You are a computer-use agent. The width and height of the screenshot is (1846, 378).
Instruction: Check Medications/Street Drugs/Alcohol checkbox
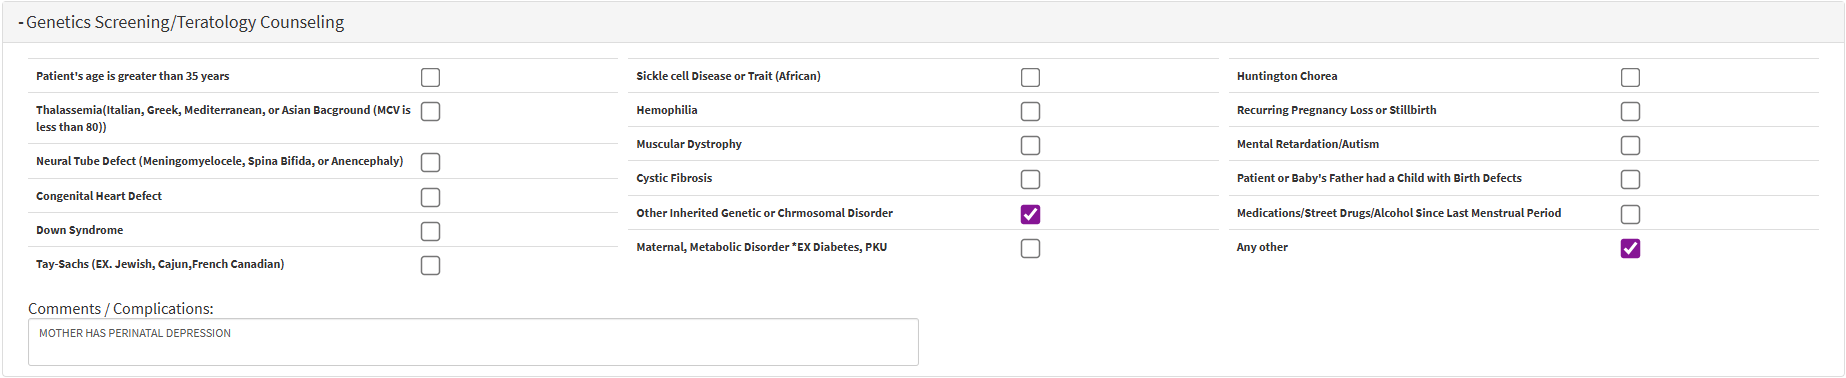pyautogui.click(x=1630, y=214)
